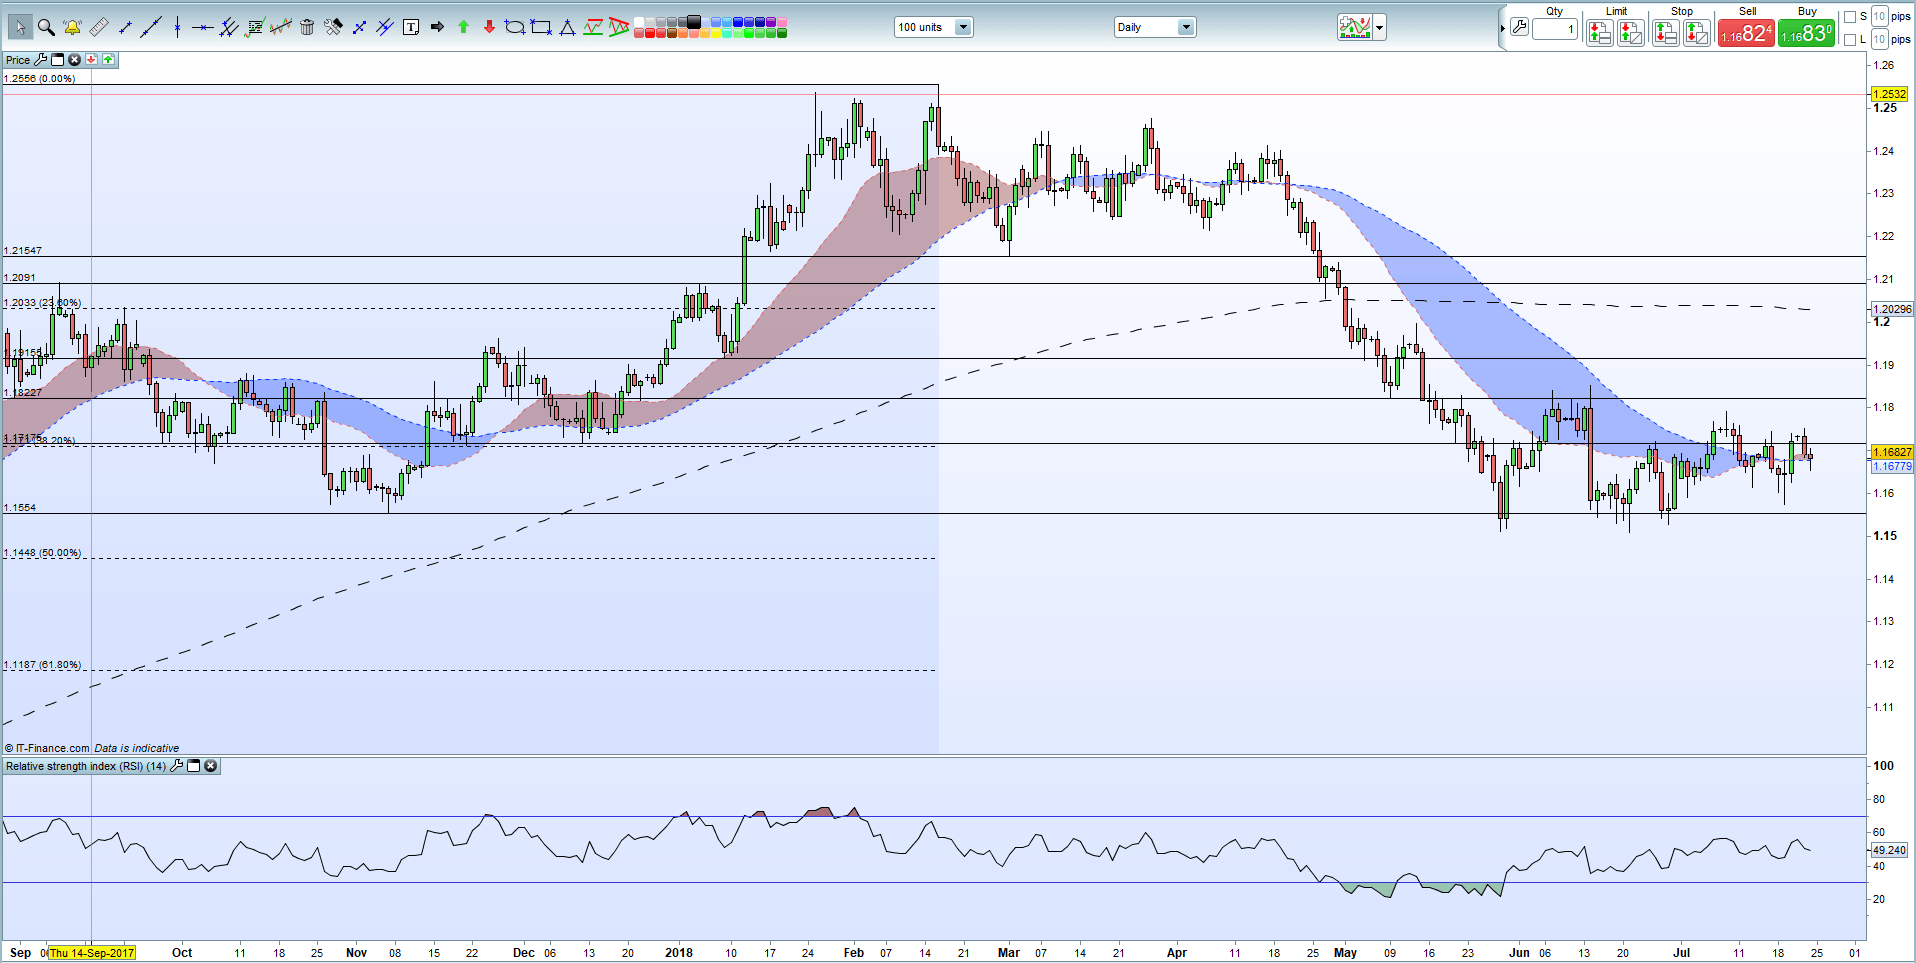Click the Relative strength index (RSI) label

tap(86, 766)
